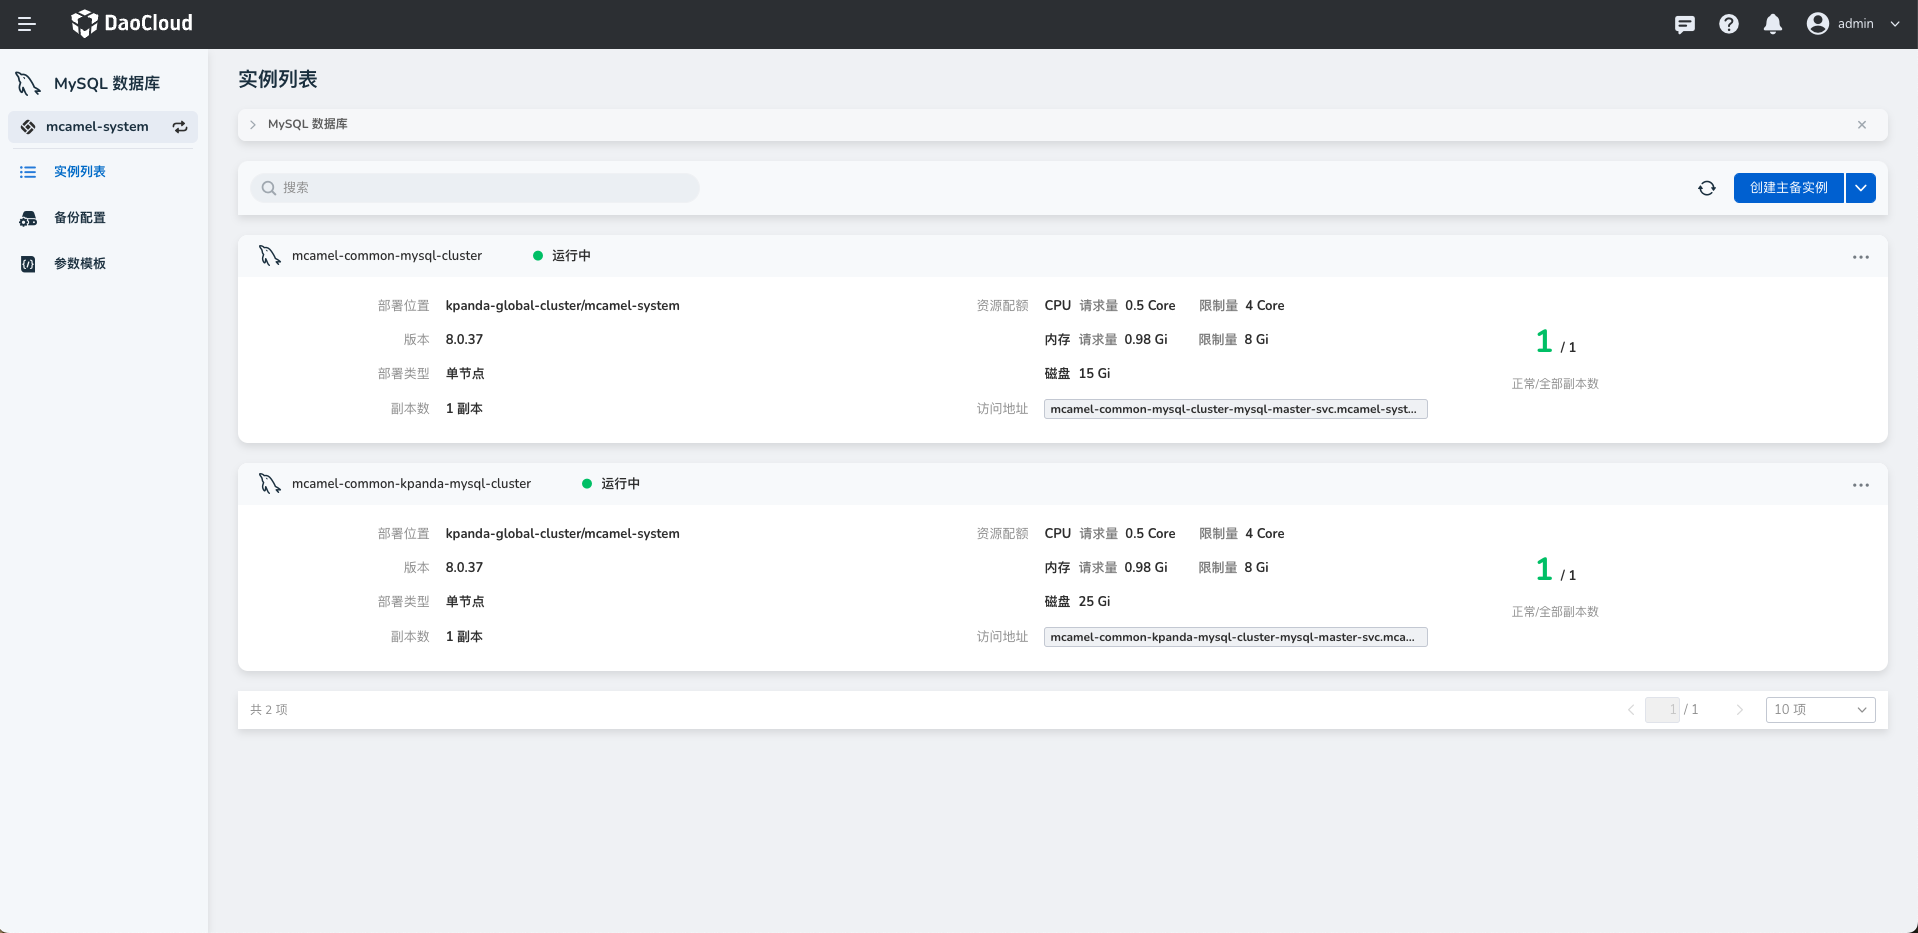
Task: Go to 备份配置 in sidebar
Action: pyautogui.click(x=80, y=218)
